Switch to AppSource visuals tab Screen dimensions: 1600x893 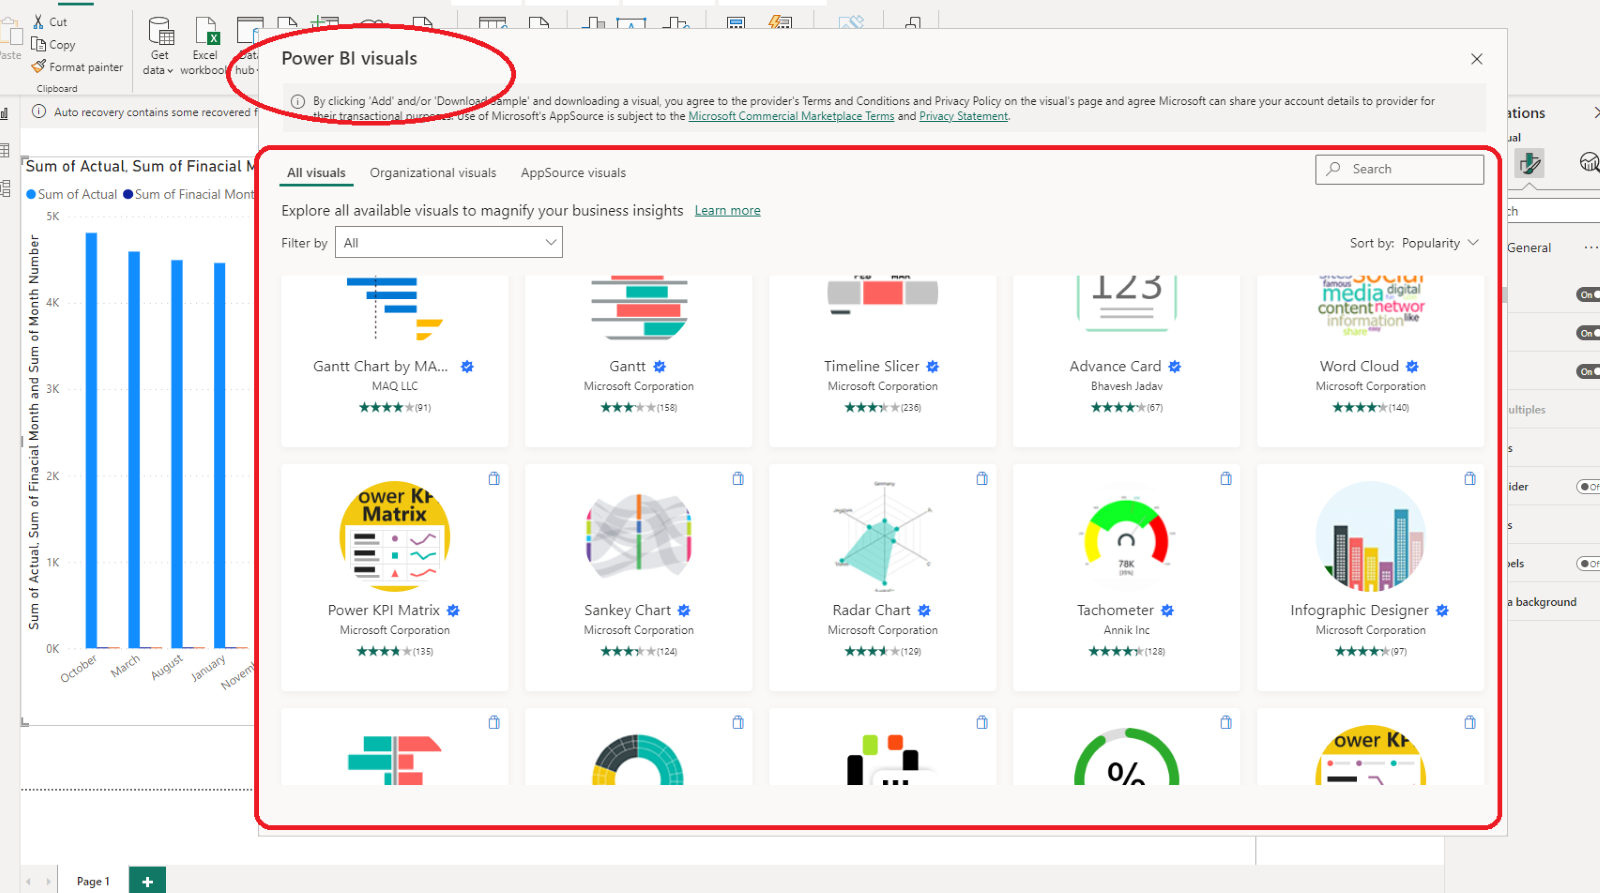pyautogui.click(x=573, y=173)
